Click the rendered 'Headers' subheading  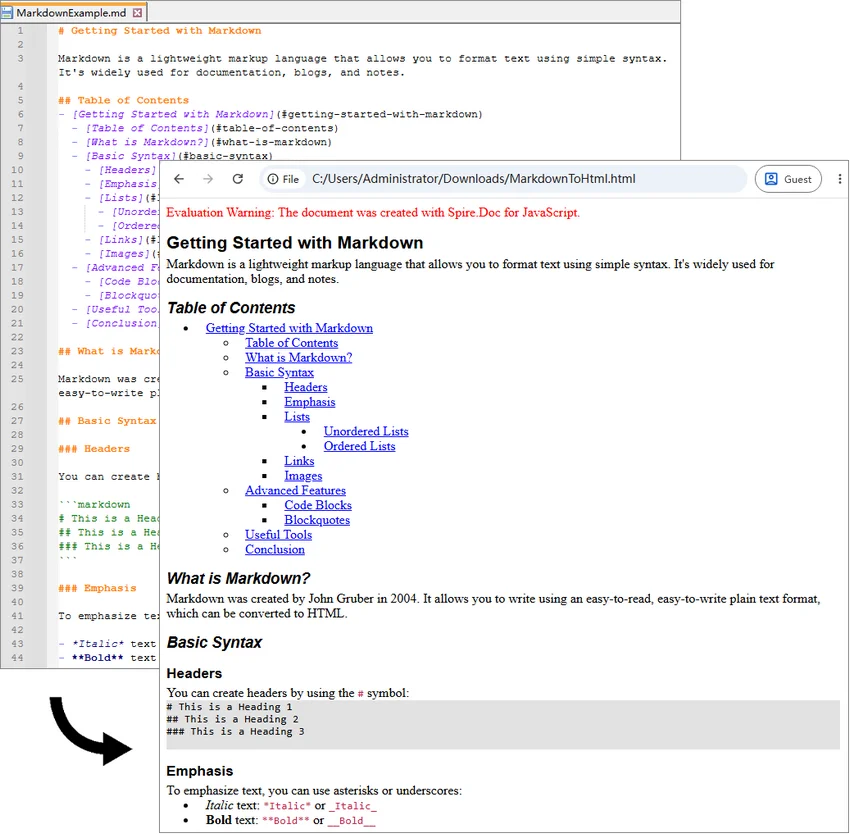(x=194, y=673)
